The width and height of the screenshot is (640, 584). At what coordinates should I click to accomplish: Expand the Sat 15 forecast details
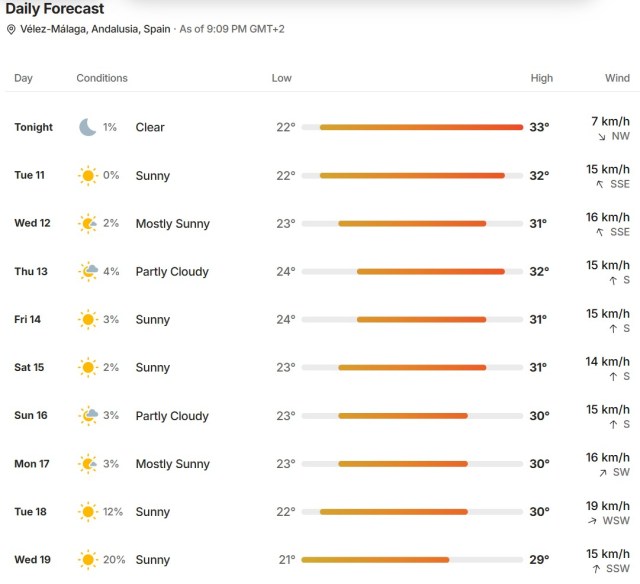point(322,368)
